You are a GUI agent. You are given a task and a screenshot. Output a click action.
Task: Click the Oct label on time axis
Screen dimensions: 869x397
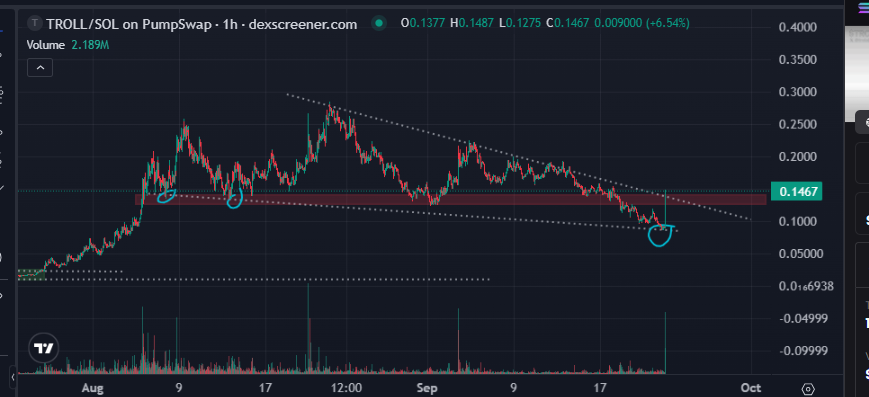(750, 387)
